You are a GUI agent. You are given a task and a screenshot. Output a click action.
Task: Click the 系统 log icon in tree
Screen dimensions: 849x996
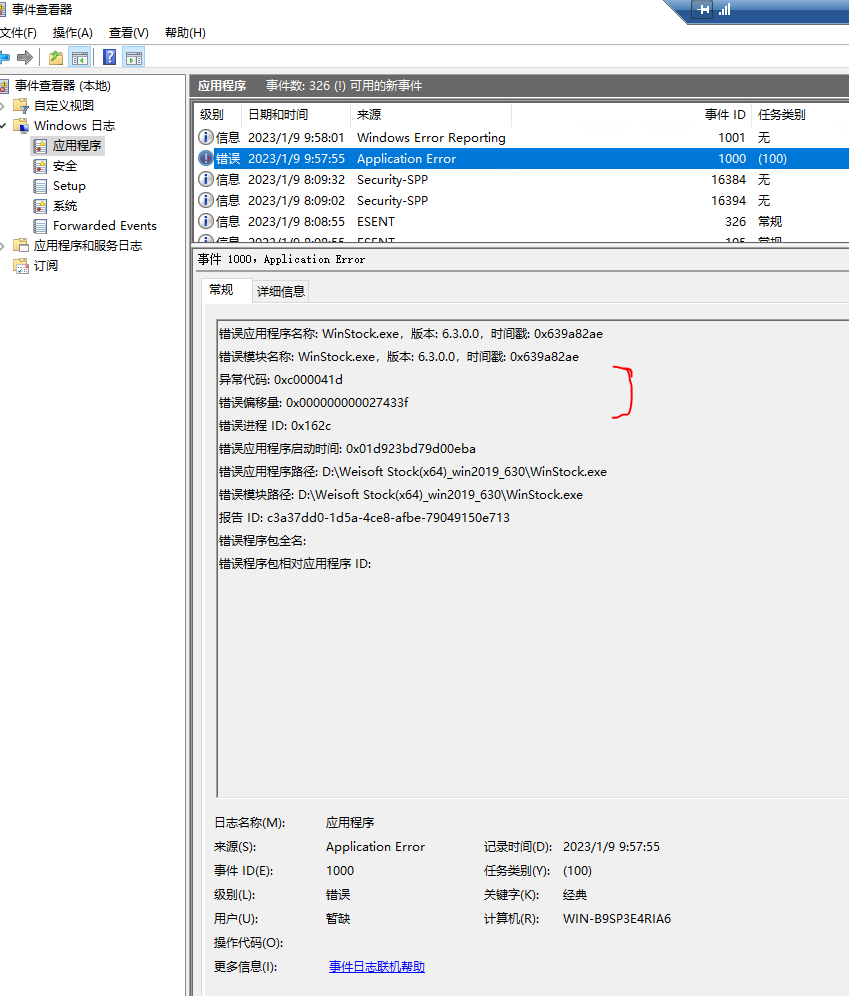pos(40,206)
